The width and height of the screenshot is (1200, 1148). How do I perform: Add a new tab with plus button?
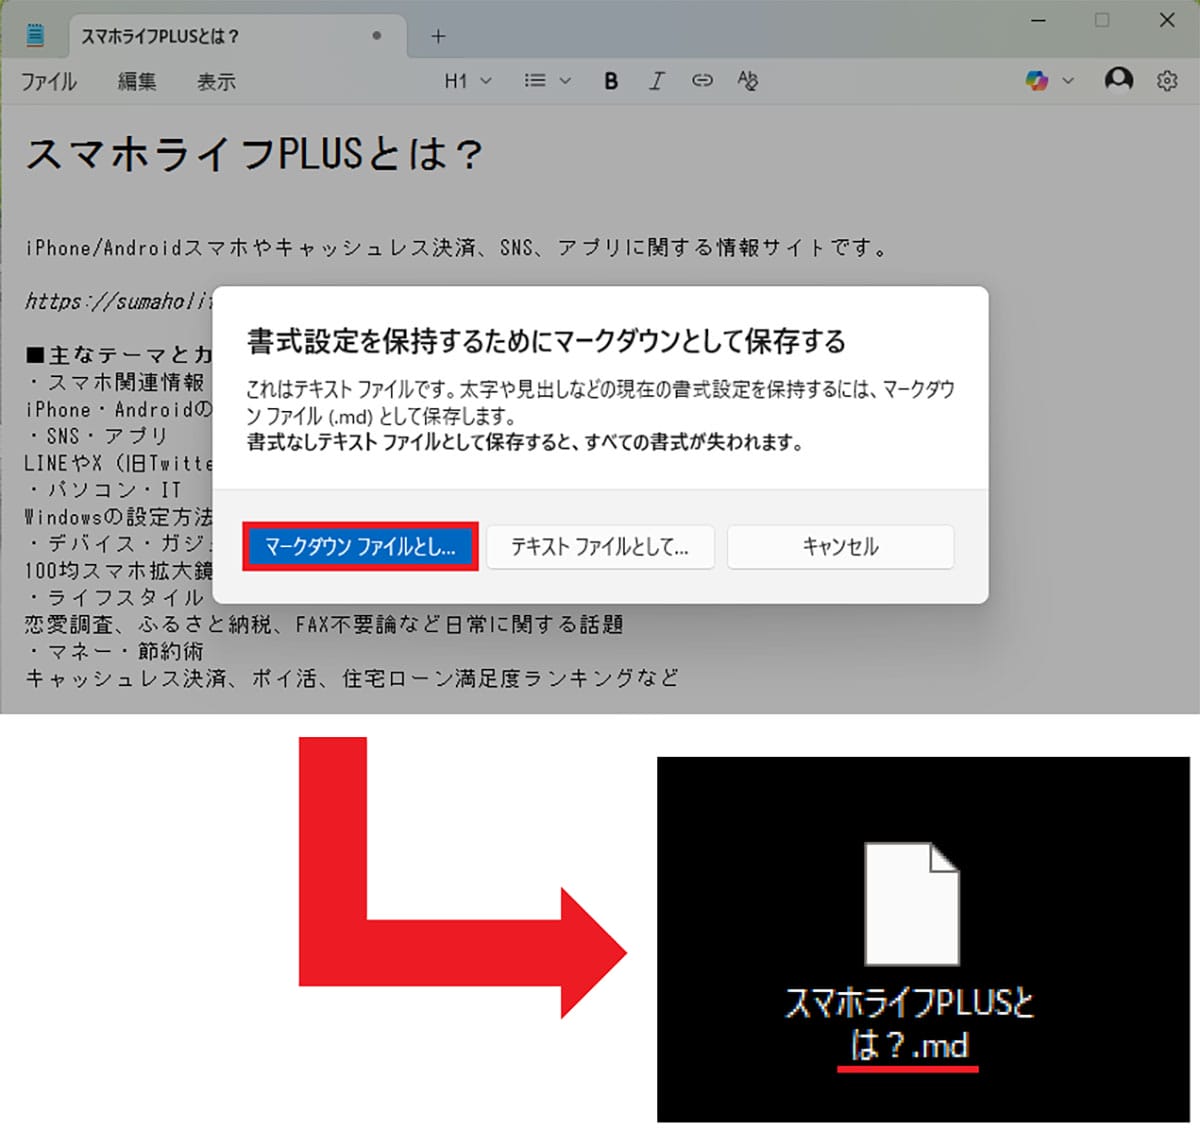click(x=438, y=36)
